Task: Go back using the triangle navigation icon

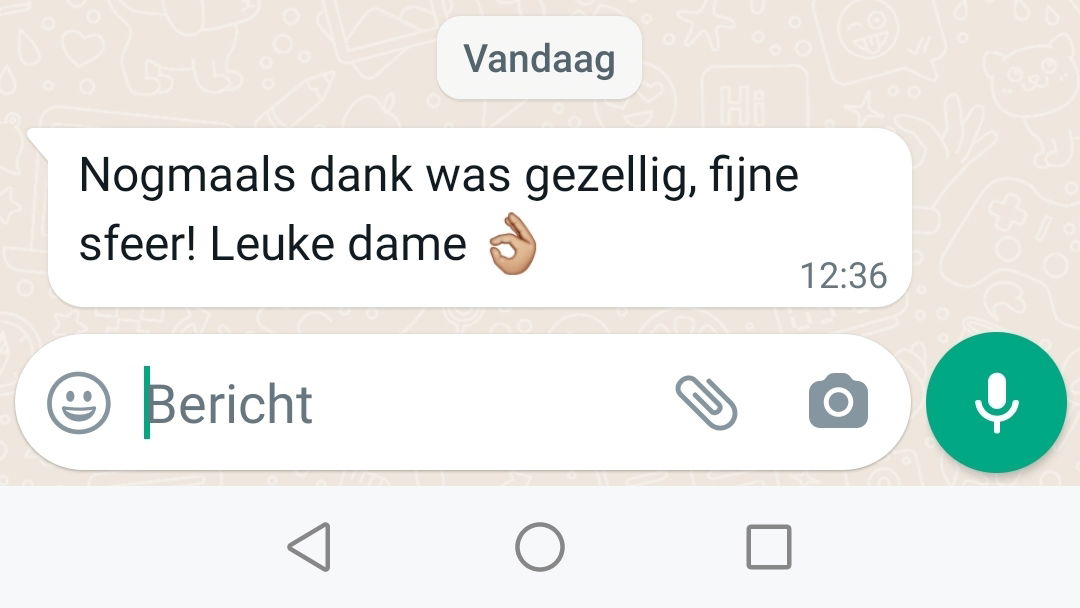Action: pos(310,547)
